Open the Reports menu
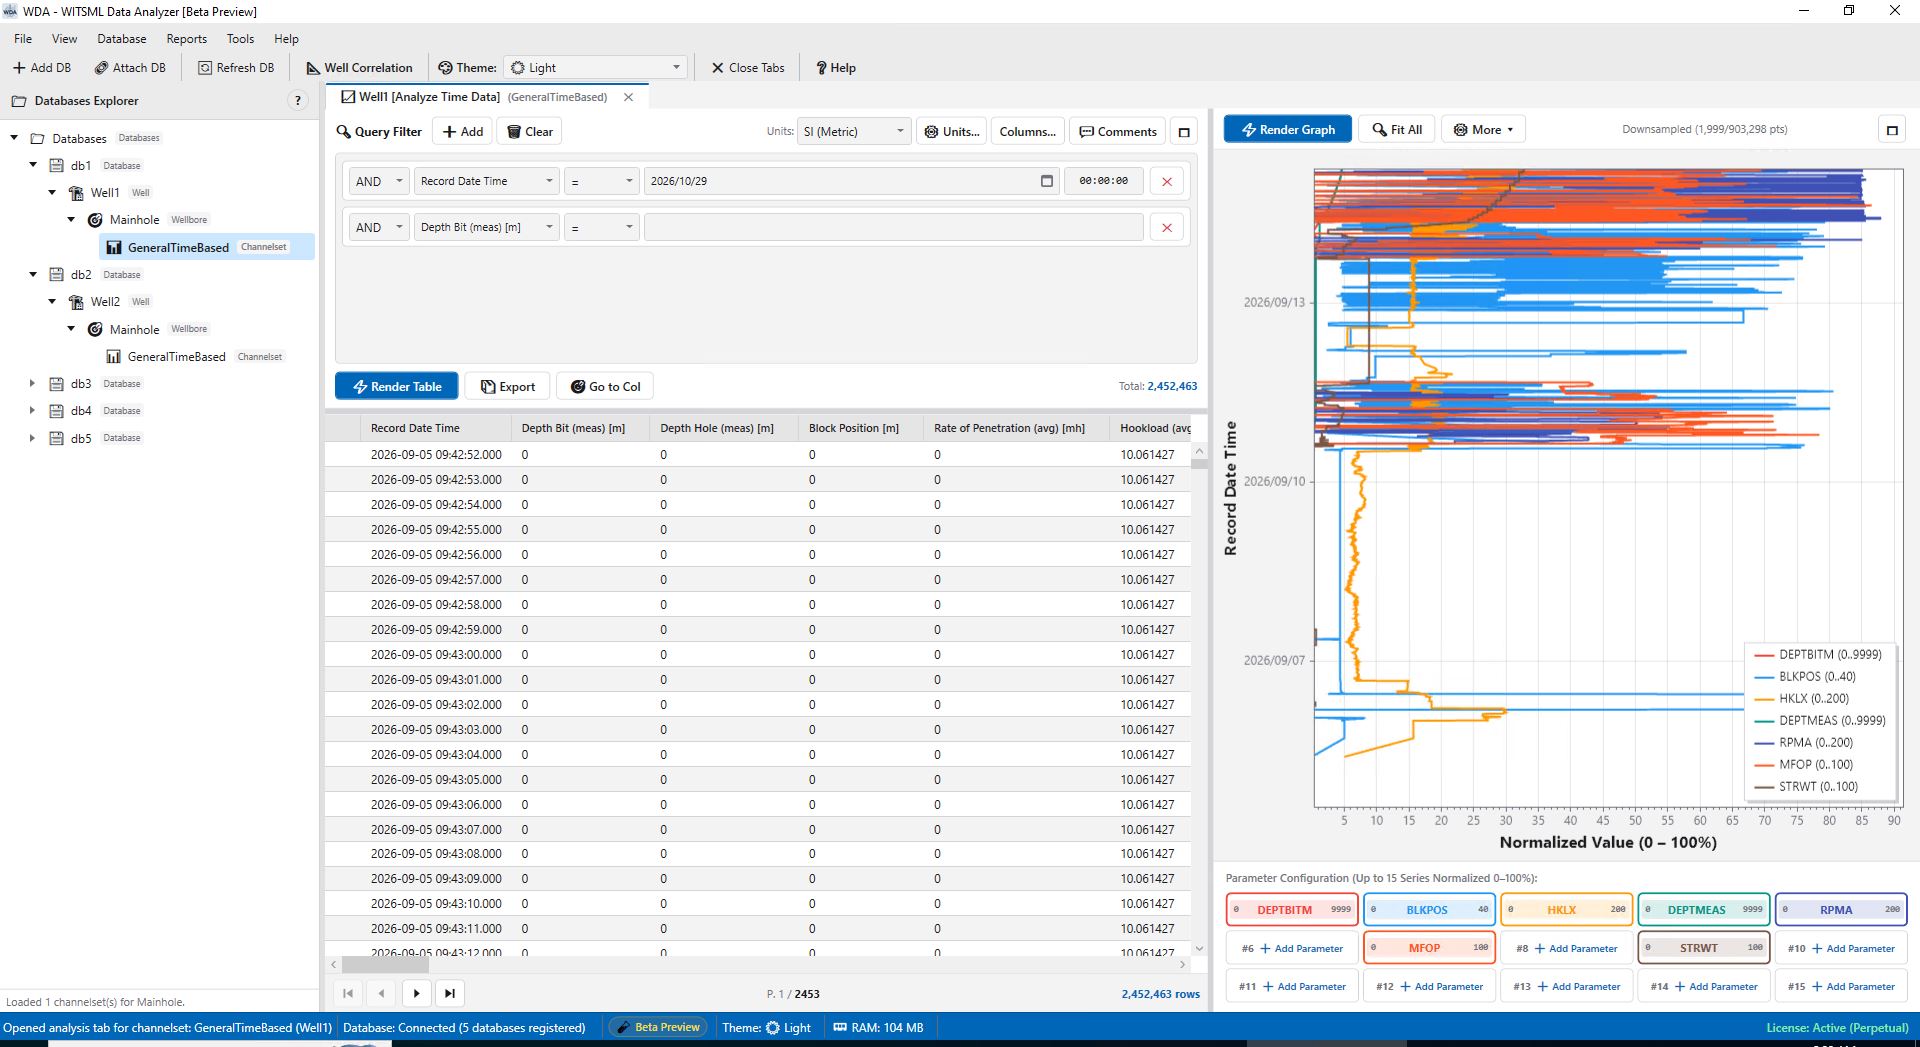 point(187,39)
